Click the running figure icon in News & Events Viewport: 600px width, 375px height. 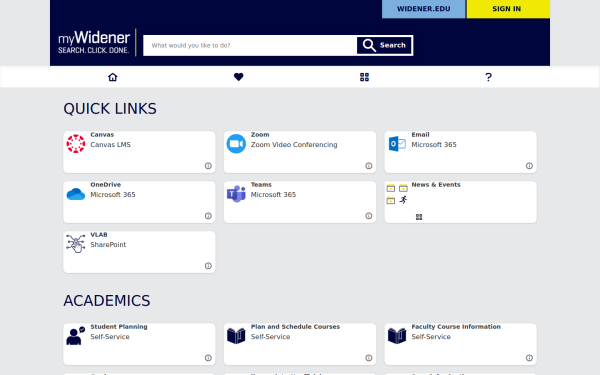pyautogui.click(x=403, y=200)
